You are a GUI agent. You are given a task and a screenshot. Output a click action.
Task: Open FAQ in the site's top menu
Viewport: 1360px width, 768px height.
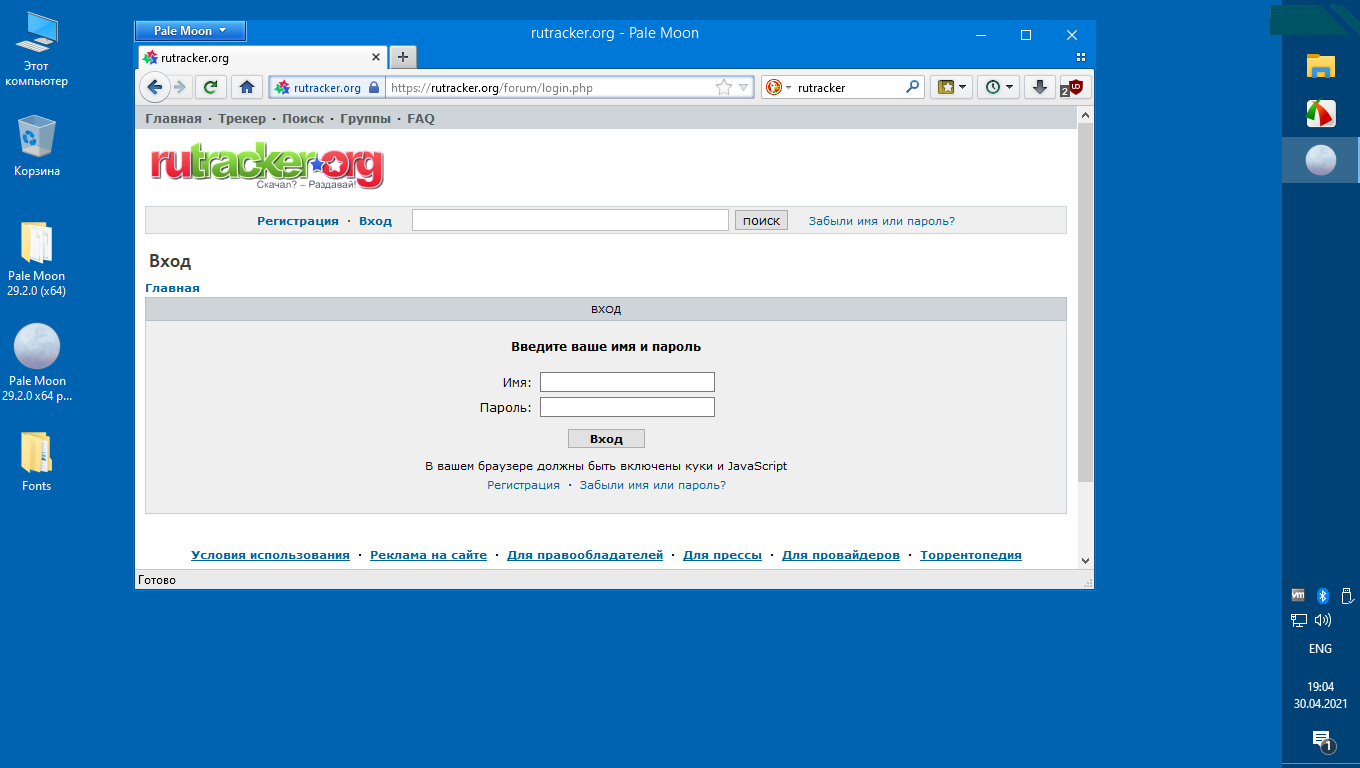pos(421,118)
